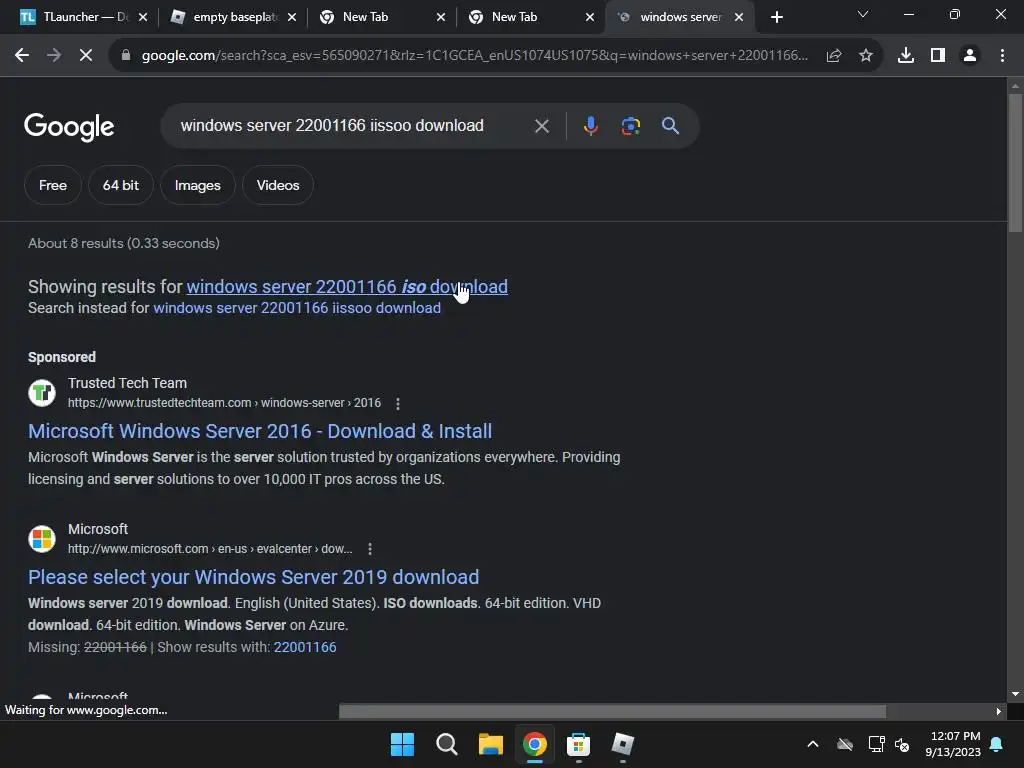Open Windows taskbar search
1024x768 pixels.
point(447,744)
